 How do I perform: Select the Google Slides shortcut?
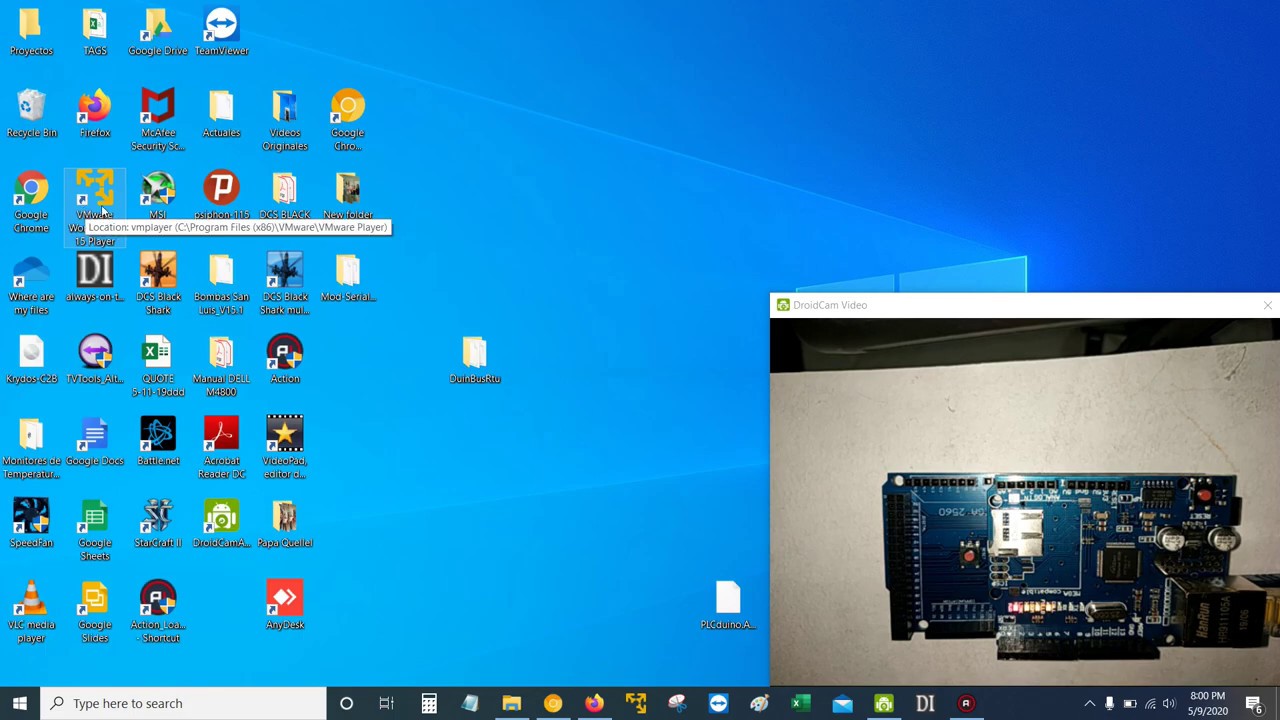[x=95, y=612]
